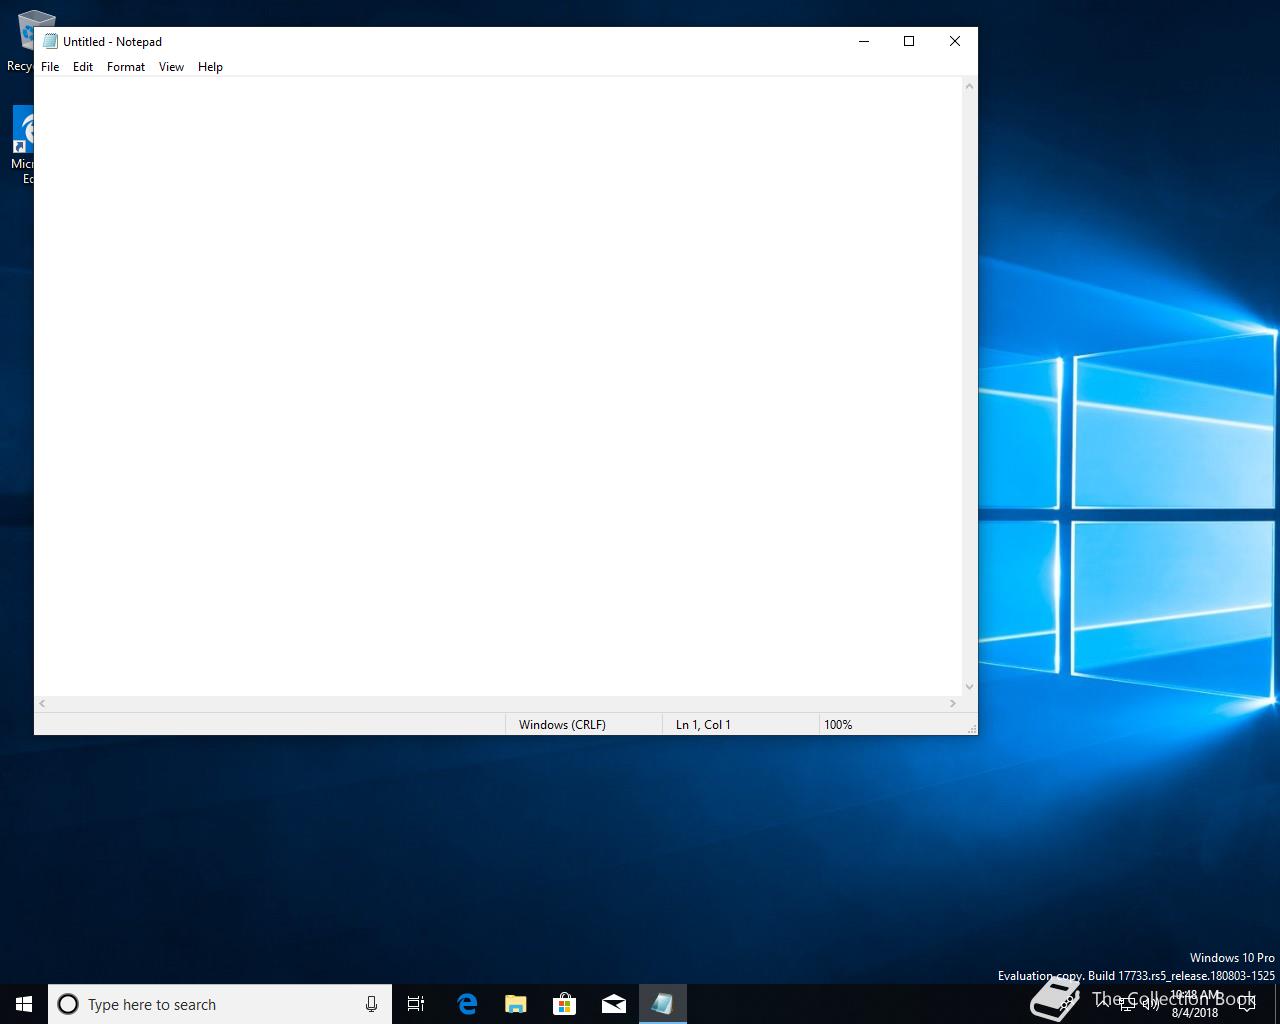Launch Microsoft Edge from the taskbar
Image resolution: width=1280 pixels, height=1024 pixels.
pyautogui.click(x=466, y=1004)
